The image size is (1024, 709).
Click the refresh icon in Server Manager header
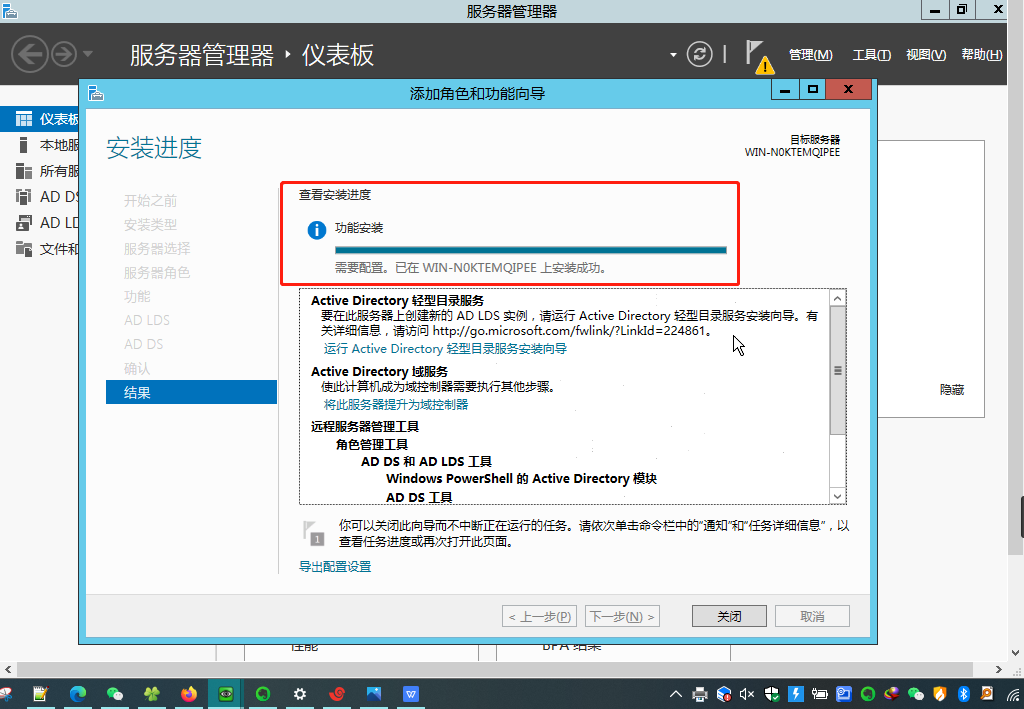699,54
